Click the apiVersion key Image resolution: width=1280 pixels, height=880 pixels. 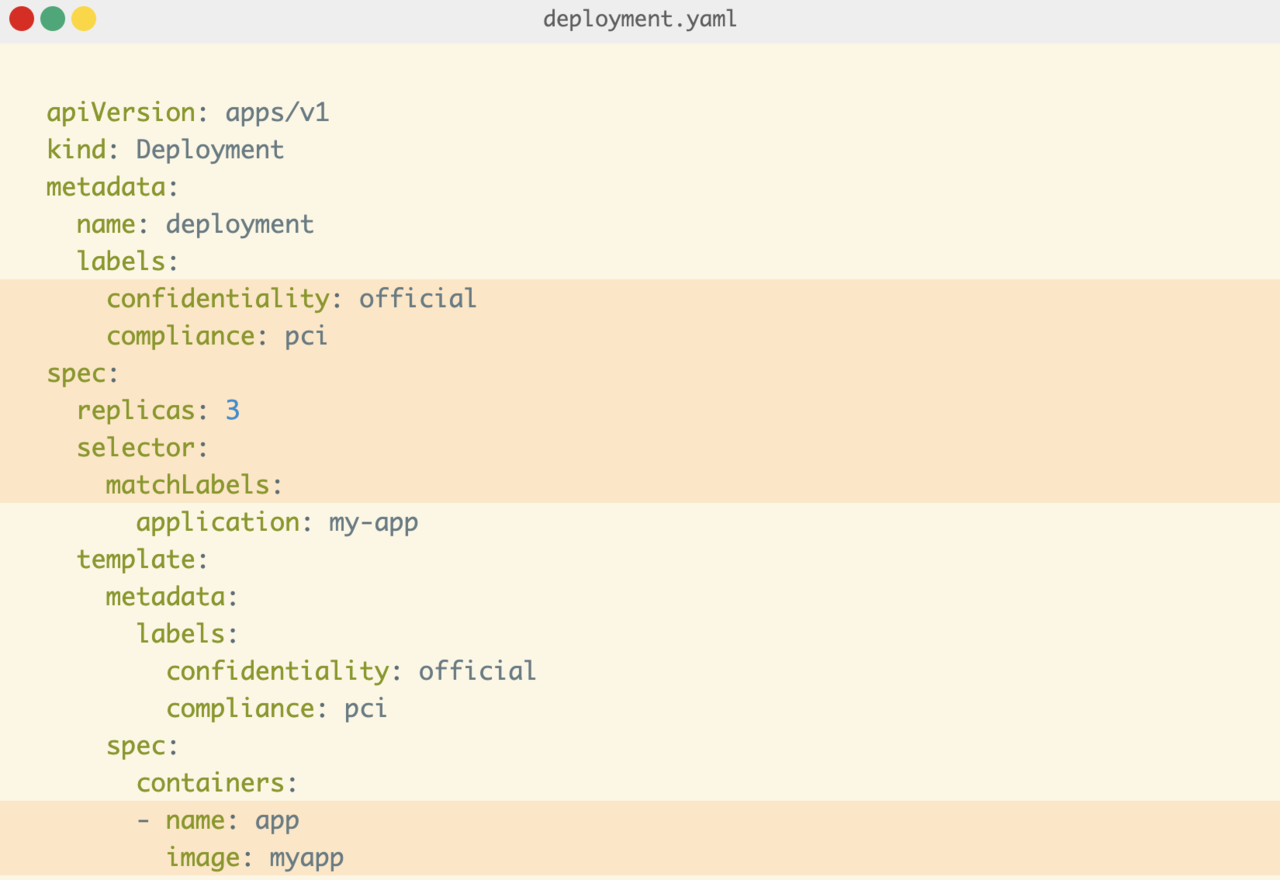(121, 112)
